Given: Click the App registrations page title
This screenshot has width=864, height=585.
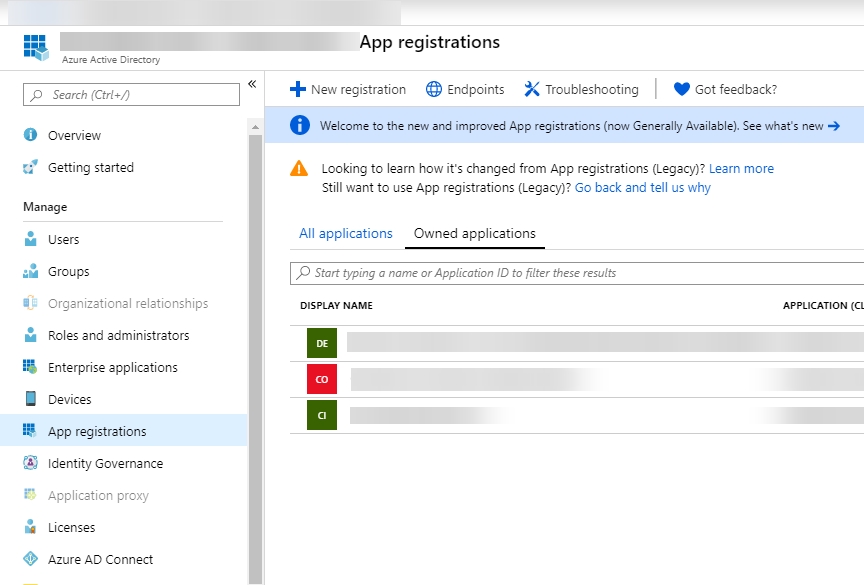Looking at the screenshot, I should coord(430,42).
